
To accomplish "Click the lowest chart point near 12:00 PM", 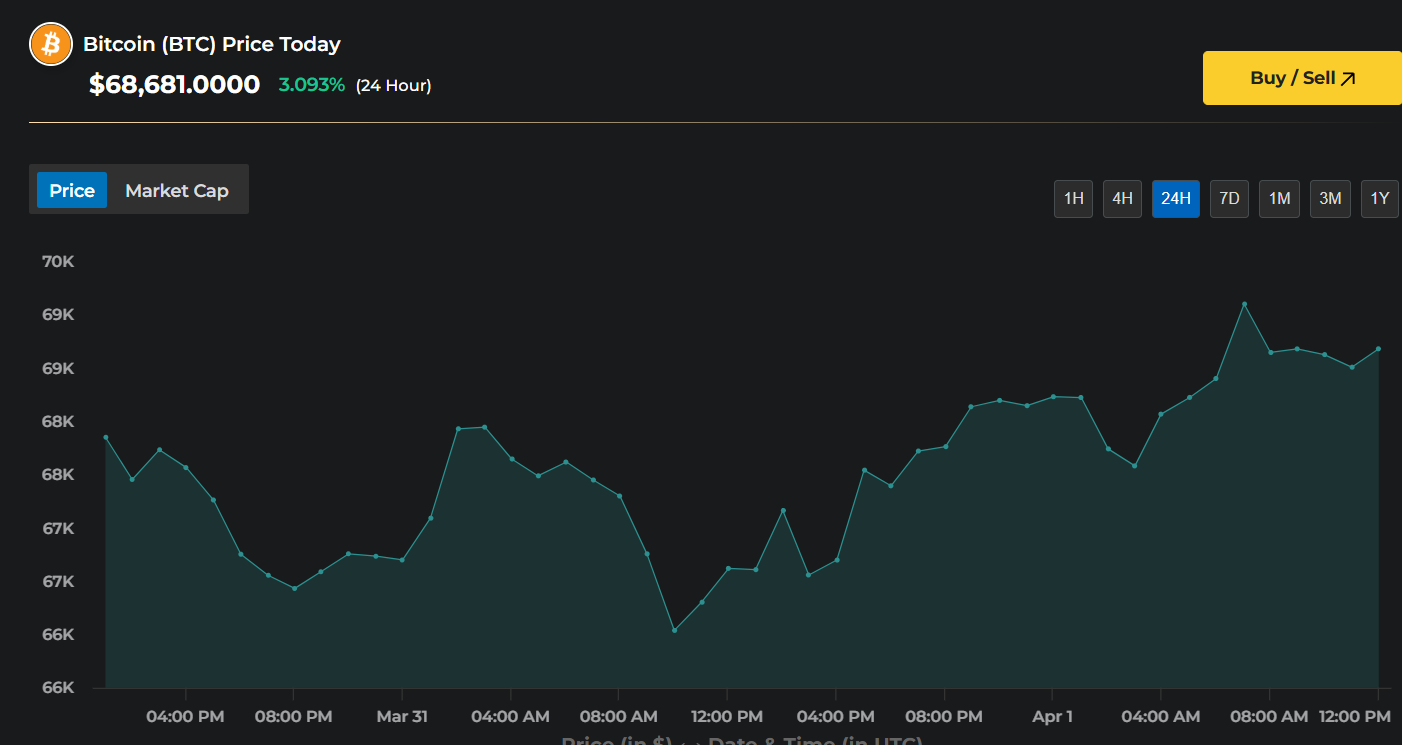I will click(x=673, y=630).
